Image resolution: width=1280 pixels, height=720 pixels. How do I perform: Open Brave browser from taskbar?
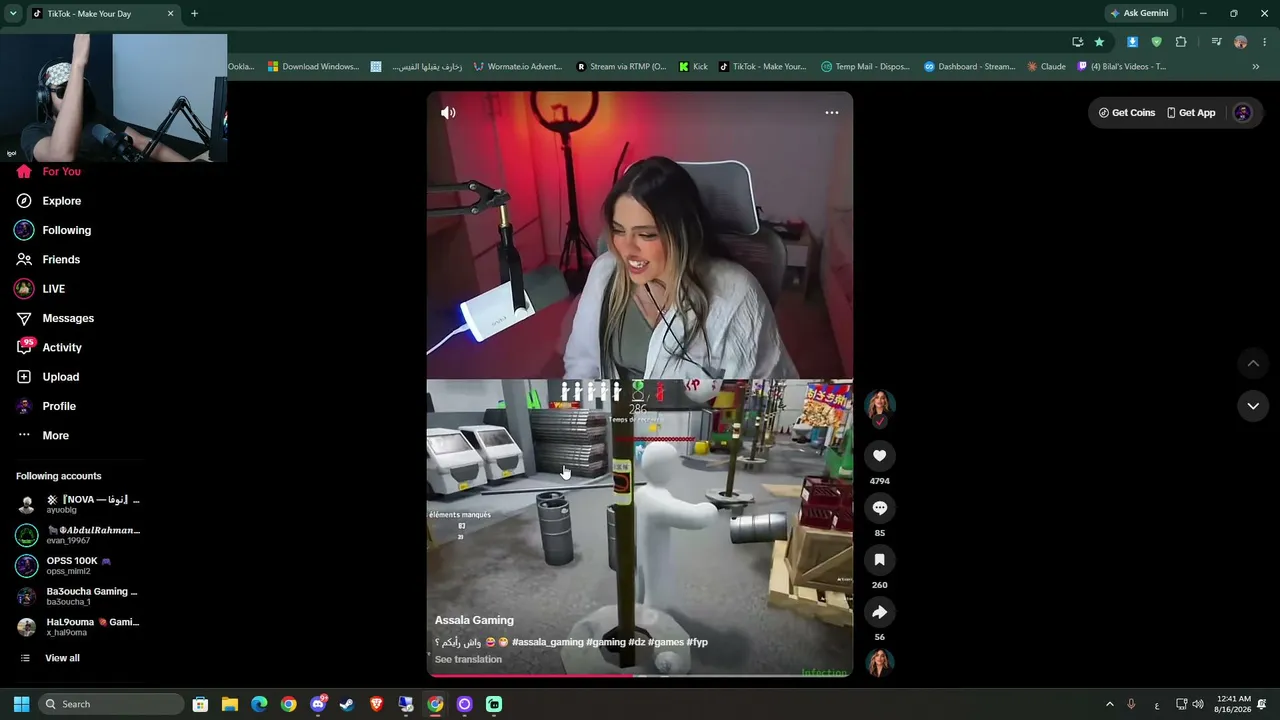(377, 704)
